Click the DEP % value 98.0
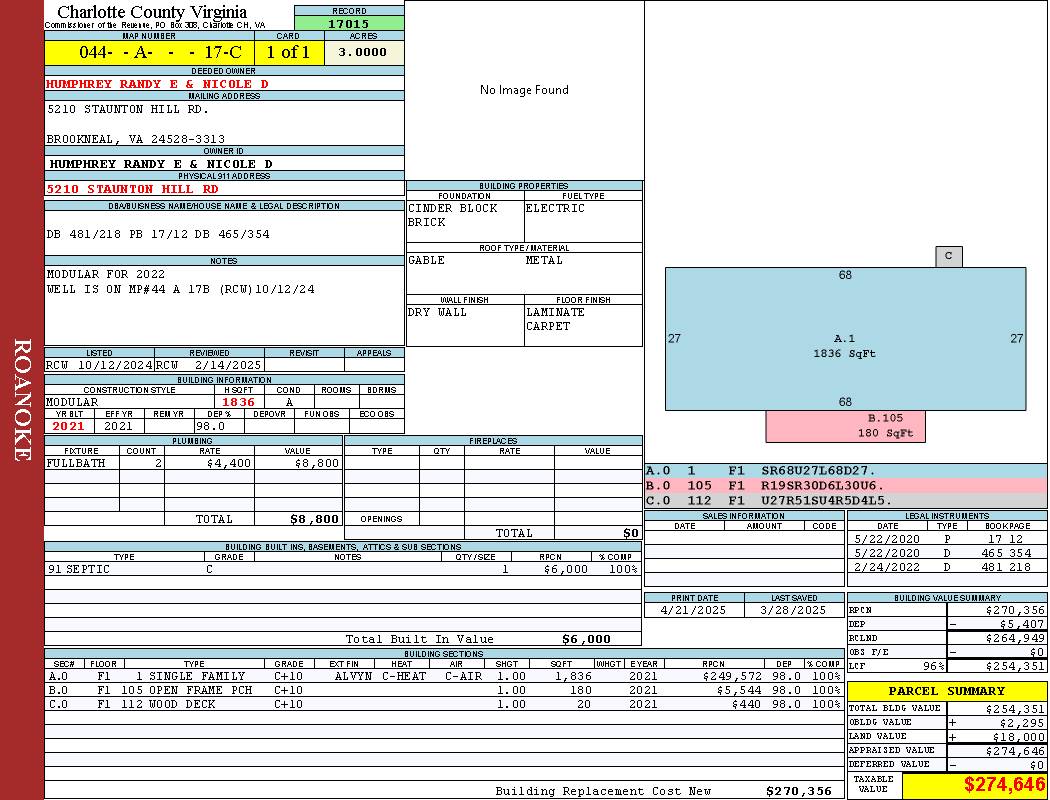Viewport: 1050px width, 800px height. 210,426
